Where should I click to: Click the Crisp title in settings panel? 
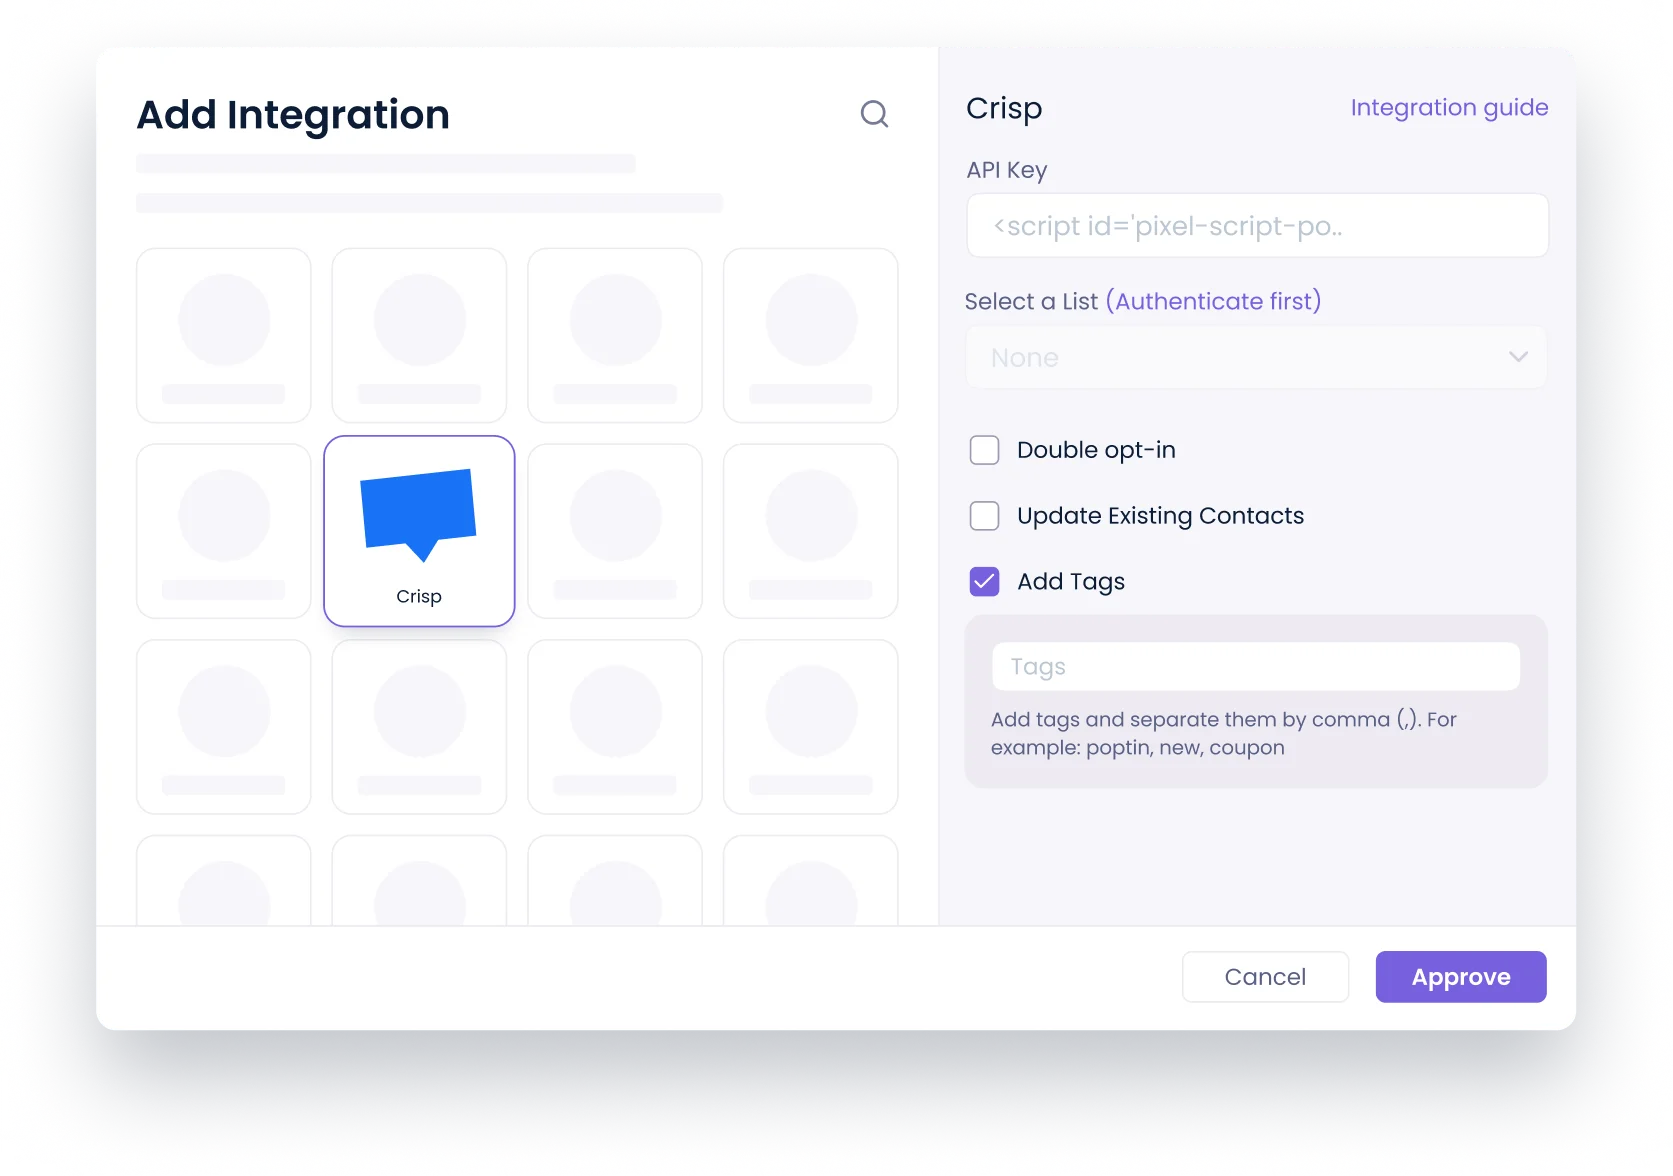click(x=1004, y=108)
